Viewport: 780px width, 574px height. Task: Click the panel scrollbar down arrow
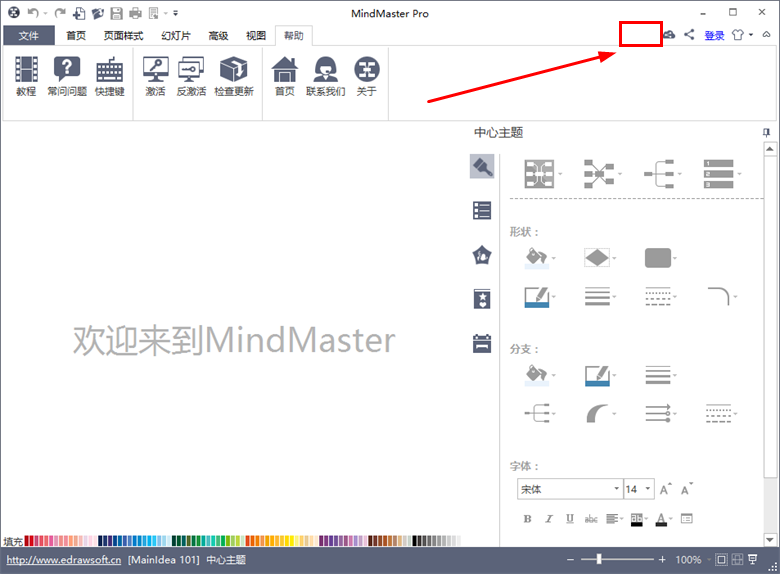(x=770, y=540)
